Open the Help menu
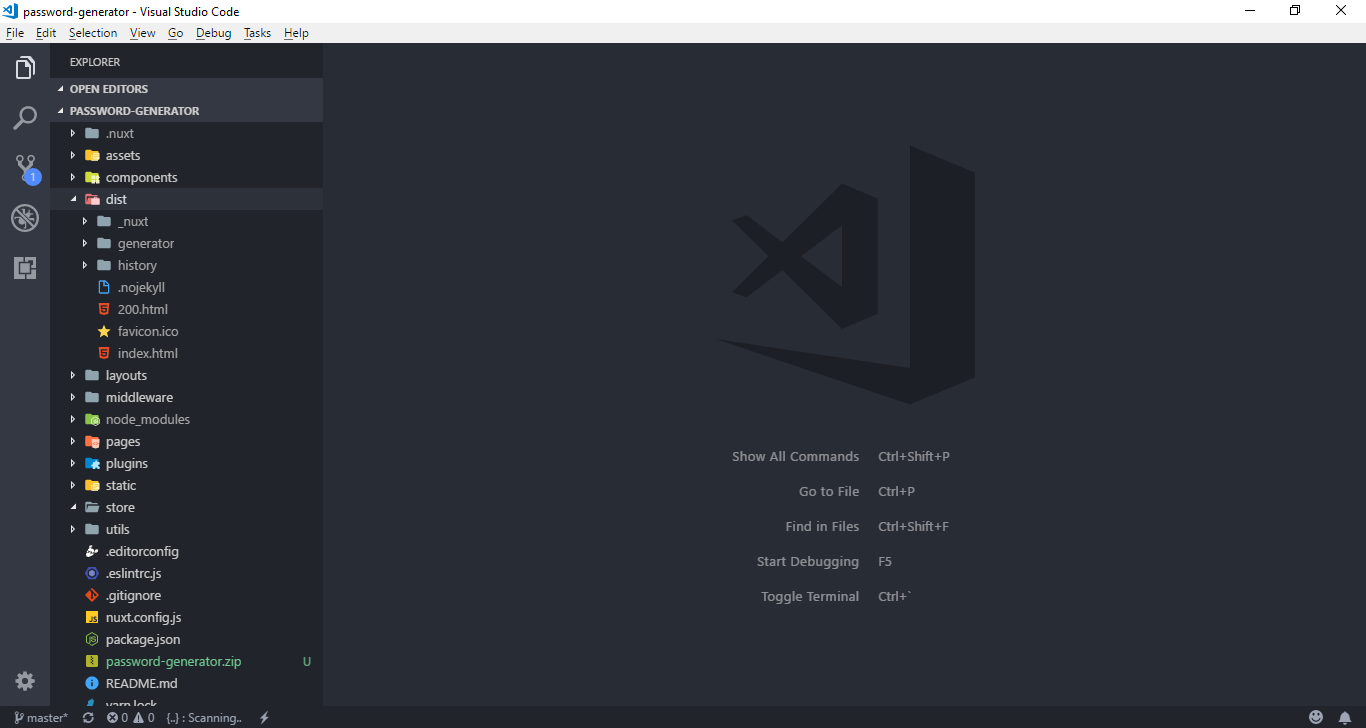 click(296, 33)
